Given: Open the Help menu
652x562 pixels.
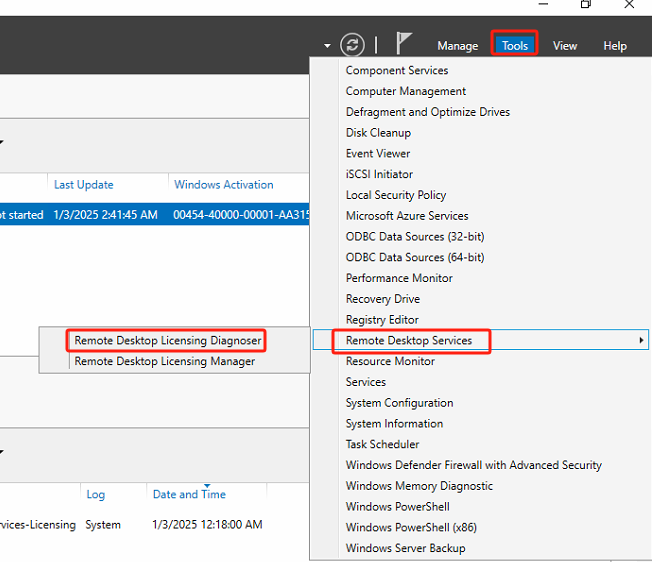Looking at the screenshot, I should tap(615, 46).
